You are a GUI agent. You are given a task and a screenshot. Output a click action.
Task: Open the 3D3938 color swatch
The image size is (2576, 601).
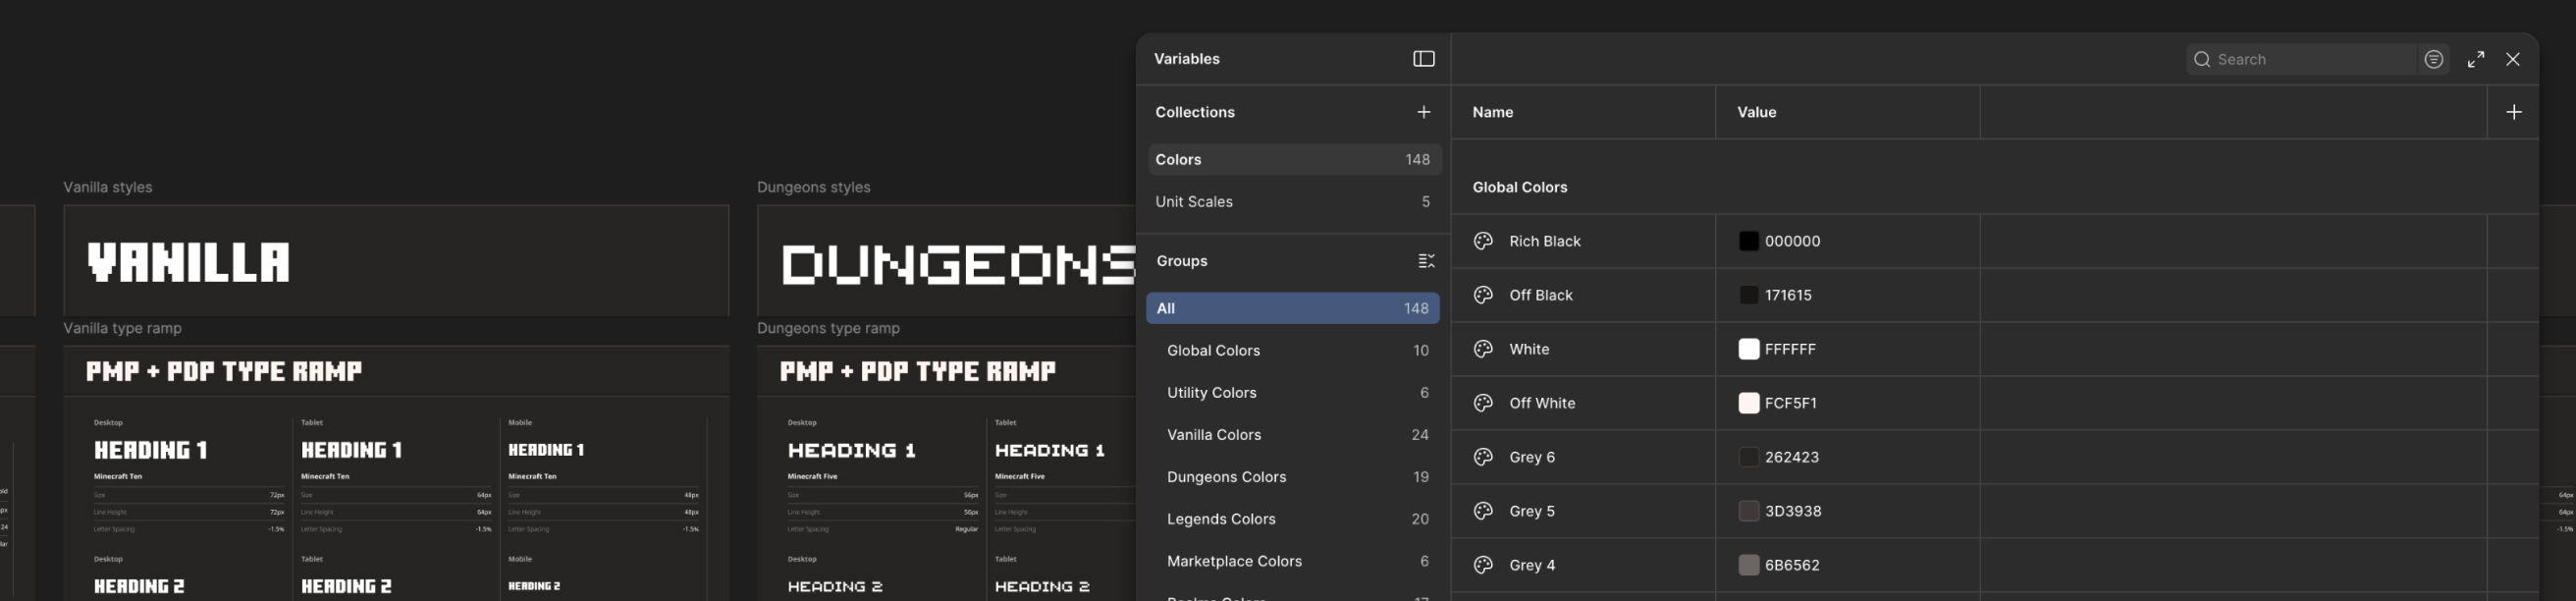click(1748, 511)
